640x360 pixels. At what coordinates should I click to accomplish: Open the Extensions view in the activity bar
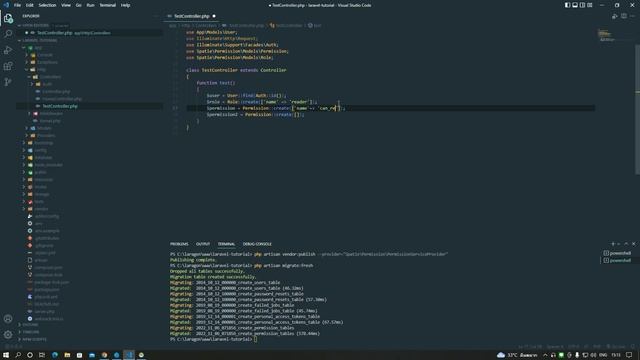click(x=8, y=66)
